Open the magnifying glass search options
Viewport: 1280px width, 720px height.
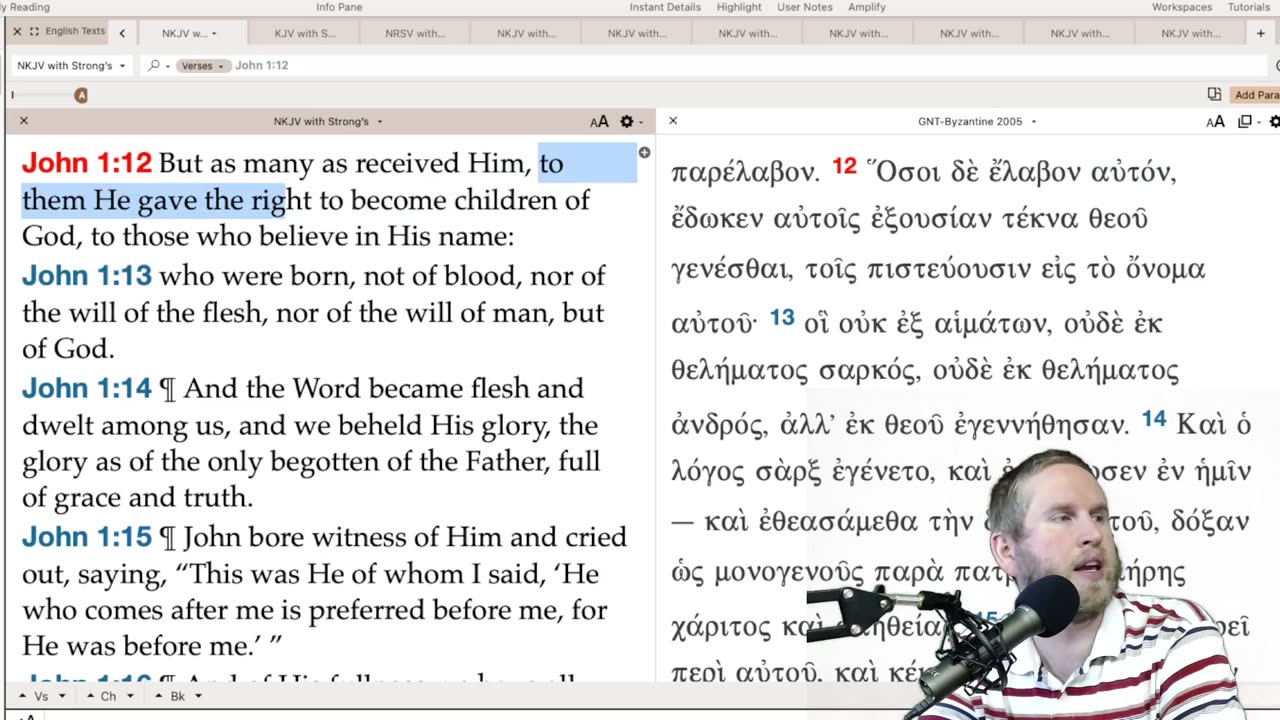[x=158, y=65]
